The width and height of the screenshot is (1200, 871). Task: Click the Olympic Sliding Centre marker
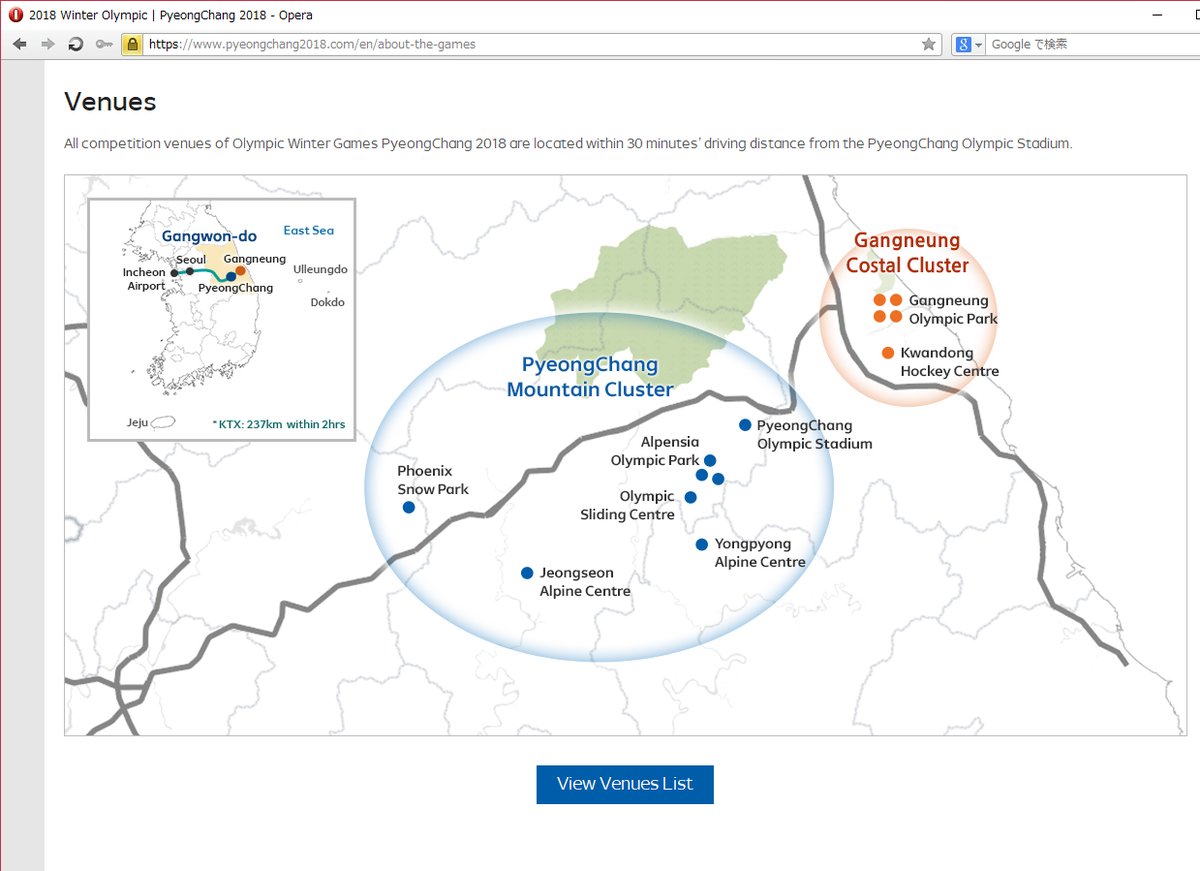point(690,497)
